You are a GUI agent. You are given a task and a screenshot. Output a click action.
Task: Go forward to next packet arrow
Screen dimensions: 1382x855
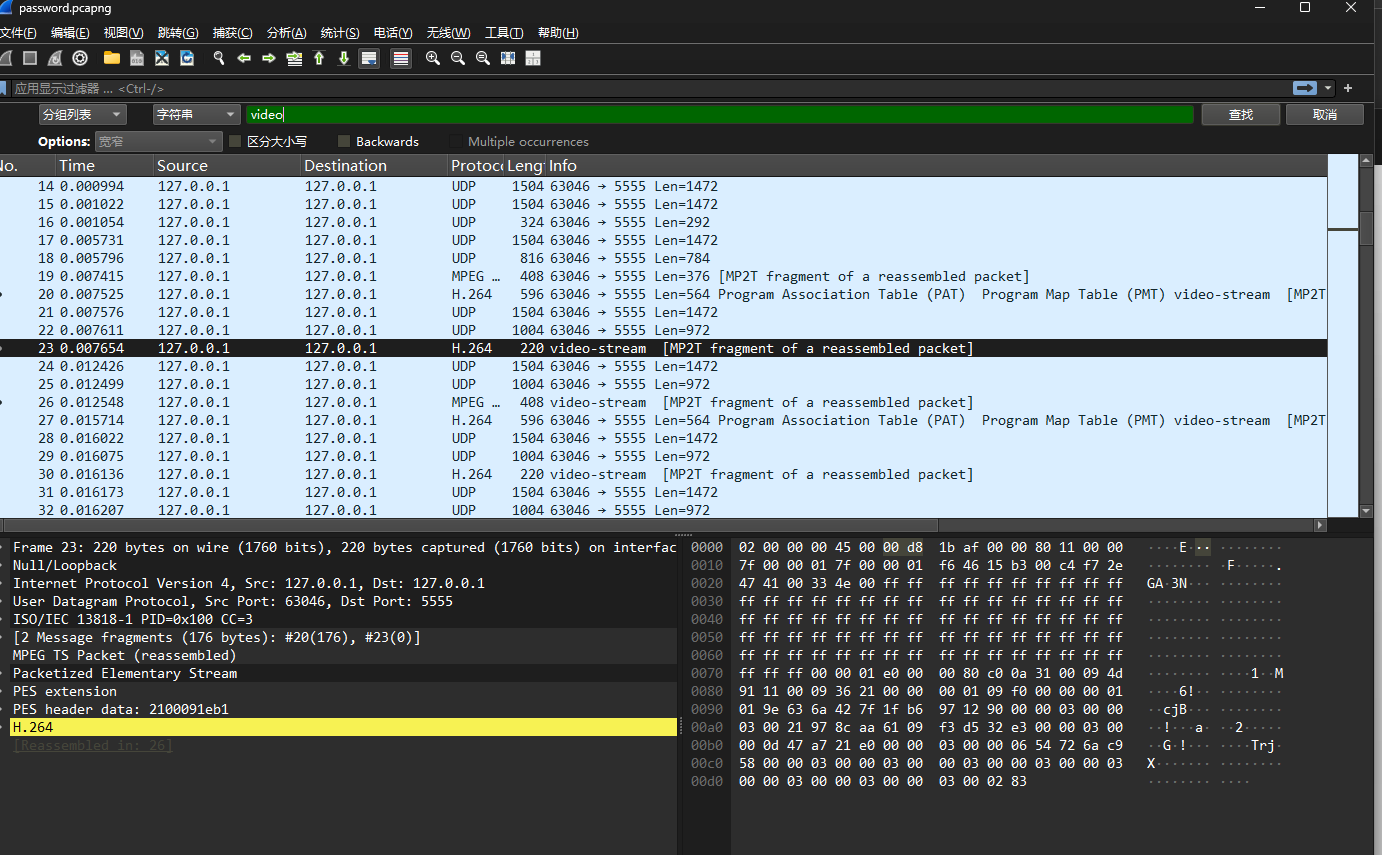[x=269, y=58]
